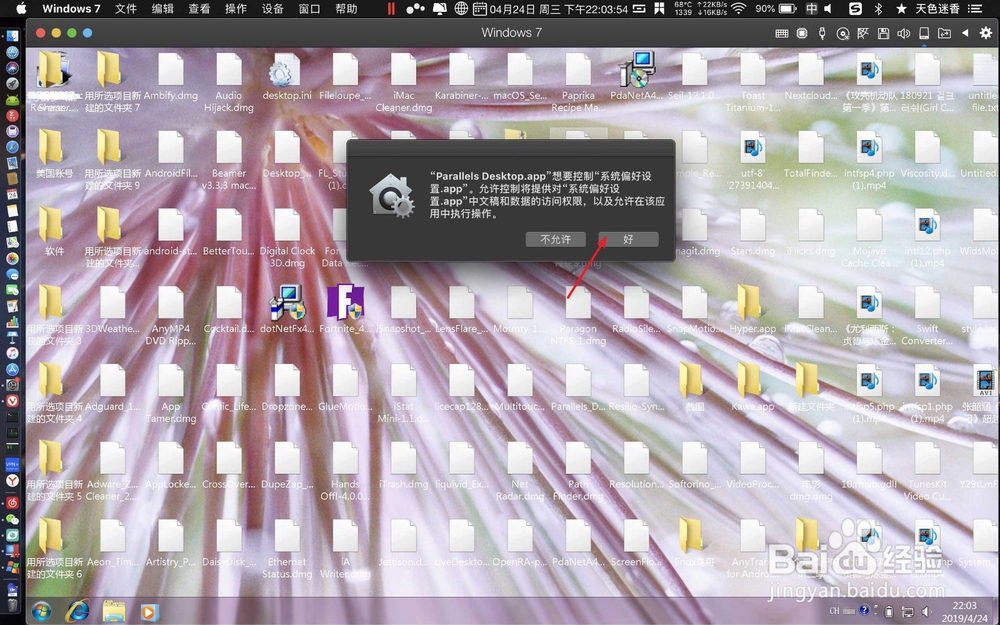Click the Bluetooth icon in menu bar

point(878,8)
